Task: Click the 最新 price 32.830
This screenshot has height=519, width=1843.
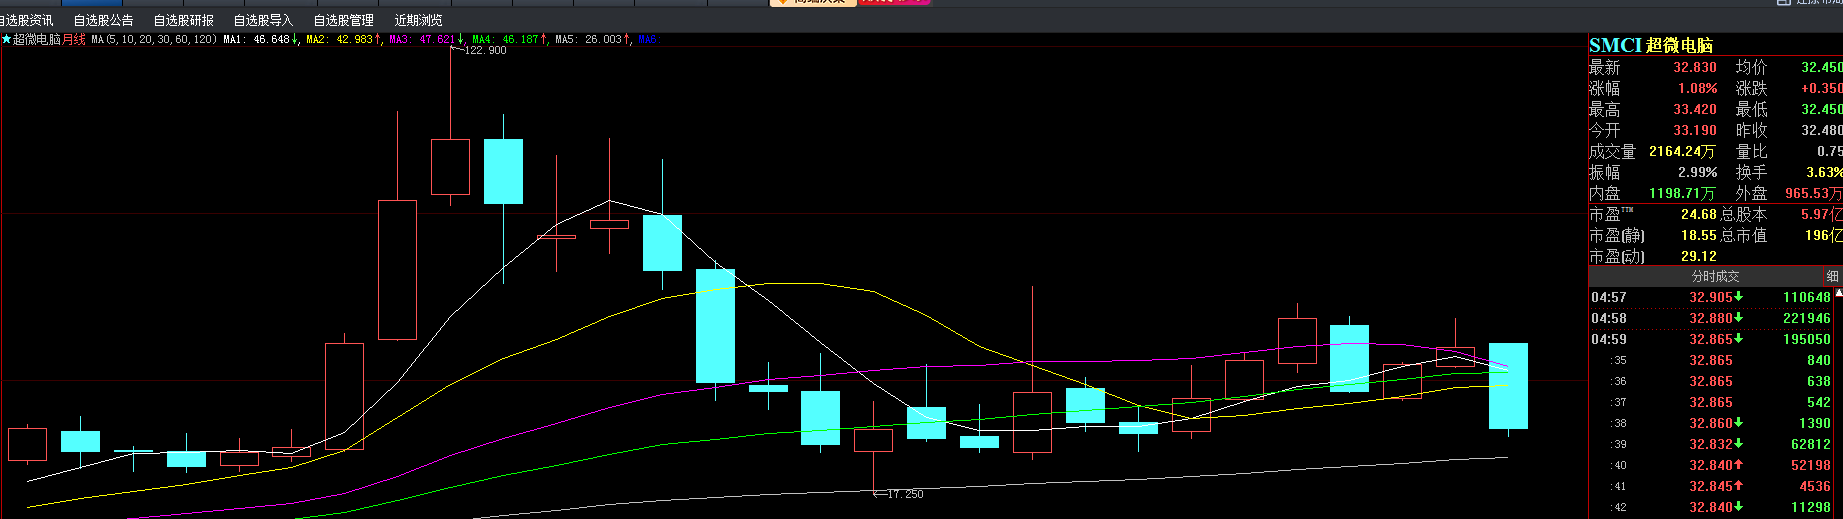Action: (x=1695, y=67)
